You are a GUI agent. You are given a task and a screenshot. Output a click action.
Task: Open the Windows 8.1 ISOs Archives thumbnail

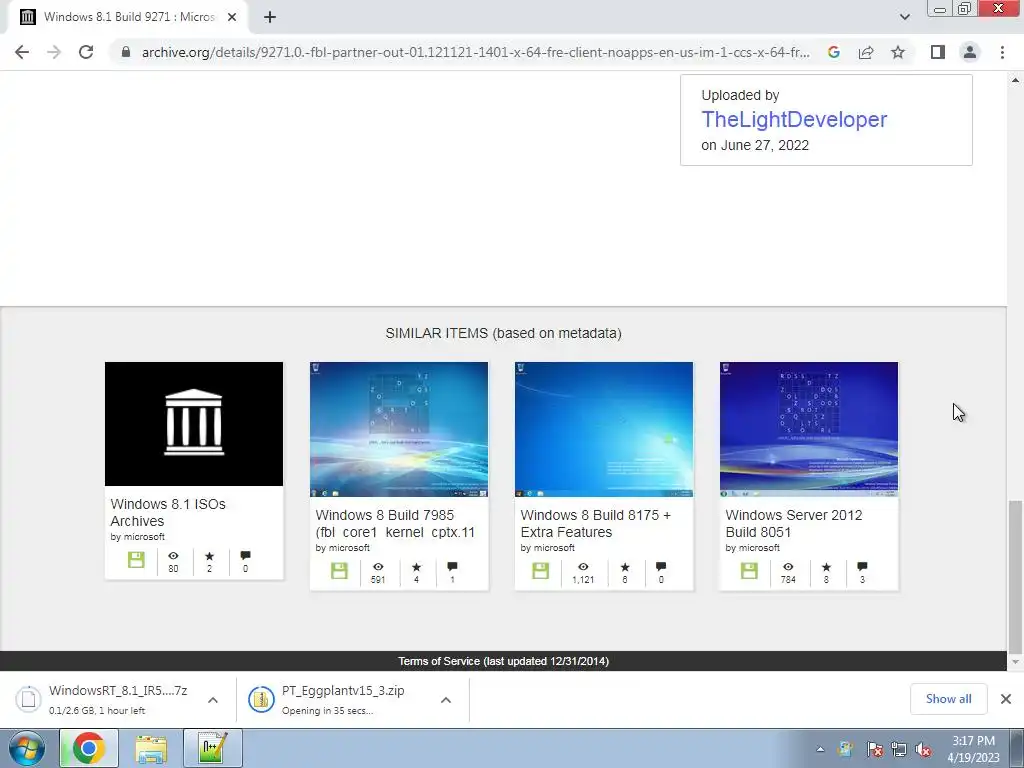click(194, 424)
